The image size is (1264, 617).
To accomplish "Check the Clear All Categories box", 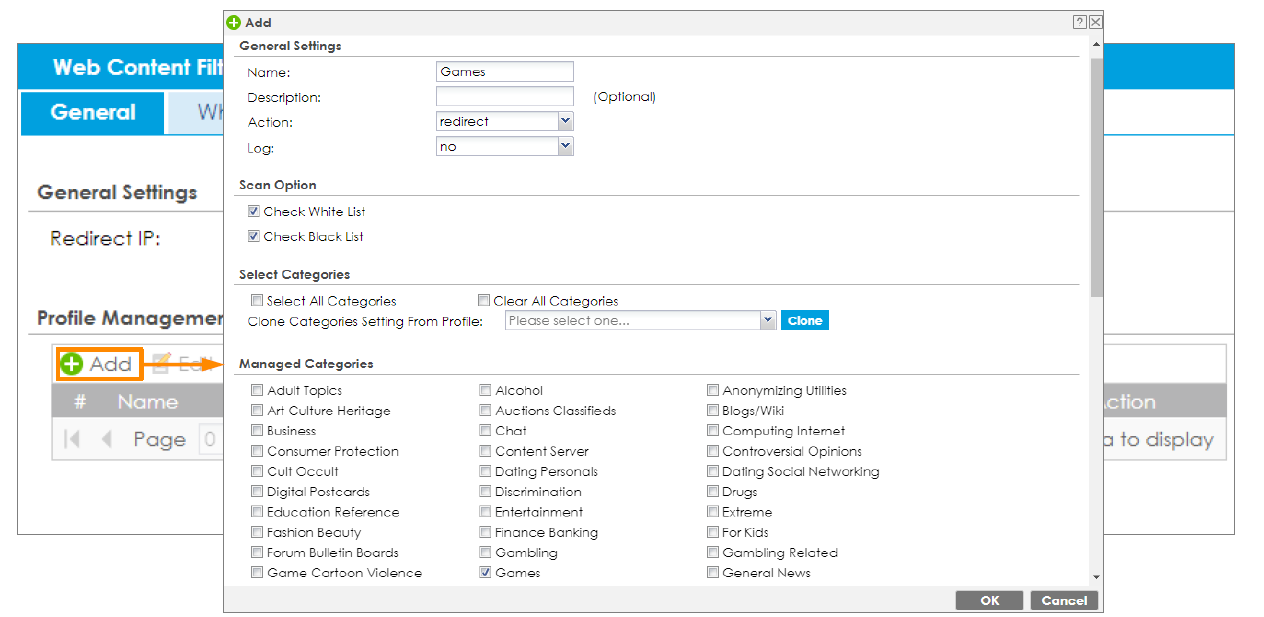I will pyautogui.click(x=484, y=299).
